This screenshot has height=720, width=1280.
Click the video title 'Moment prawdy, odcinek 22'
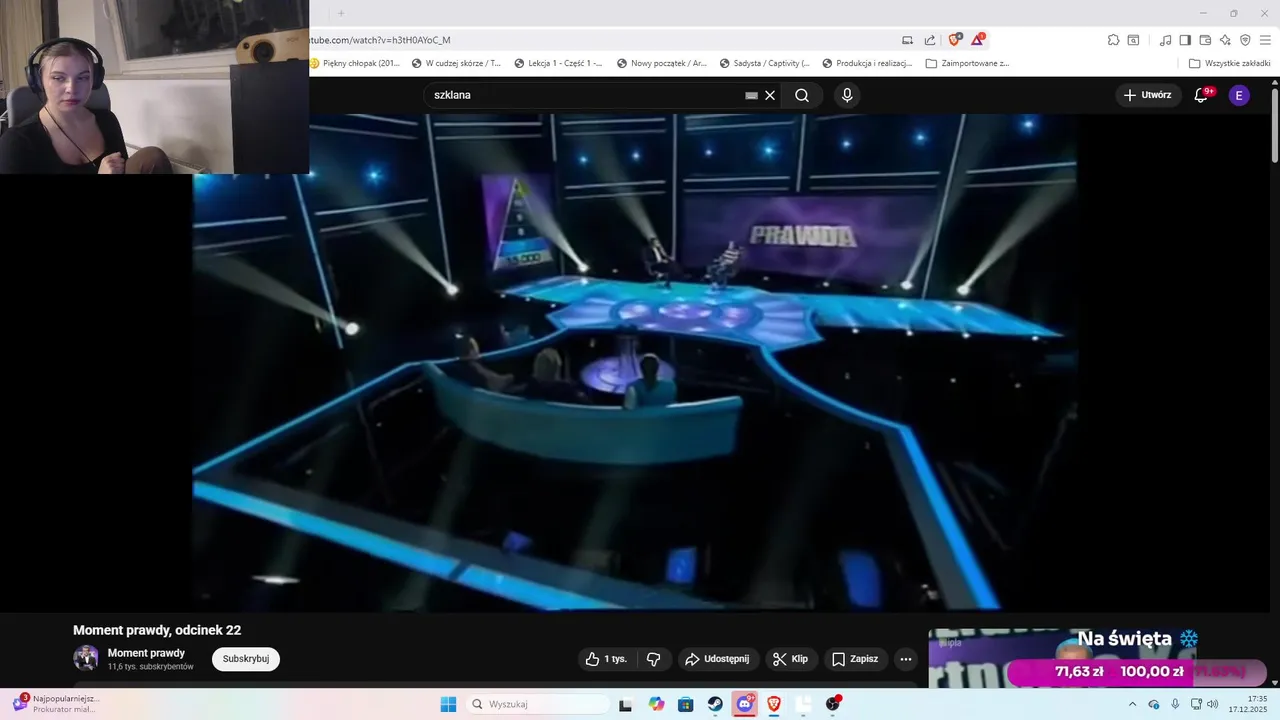[x=157, y=630]
